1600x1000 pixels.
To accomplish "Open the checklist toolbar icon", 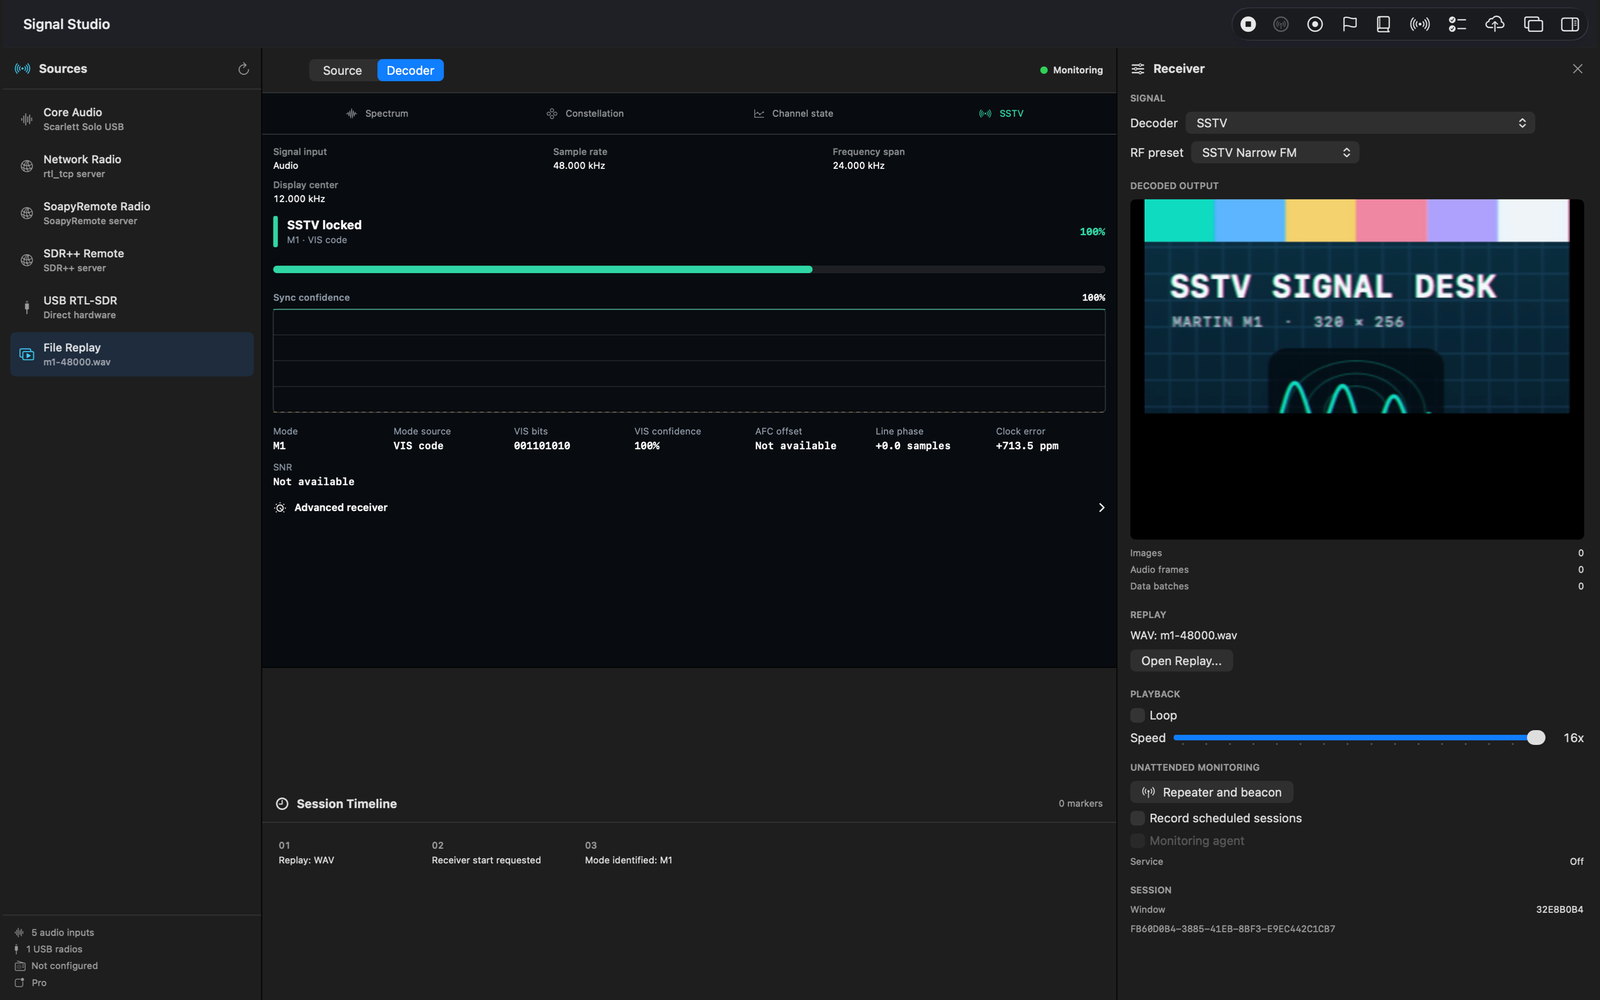I will point(1457,24).
